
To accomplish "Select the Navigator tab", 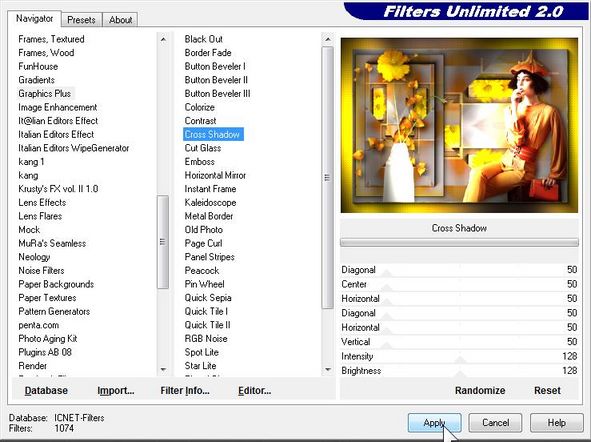I will coord(34,18).
